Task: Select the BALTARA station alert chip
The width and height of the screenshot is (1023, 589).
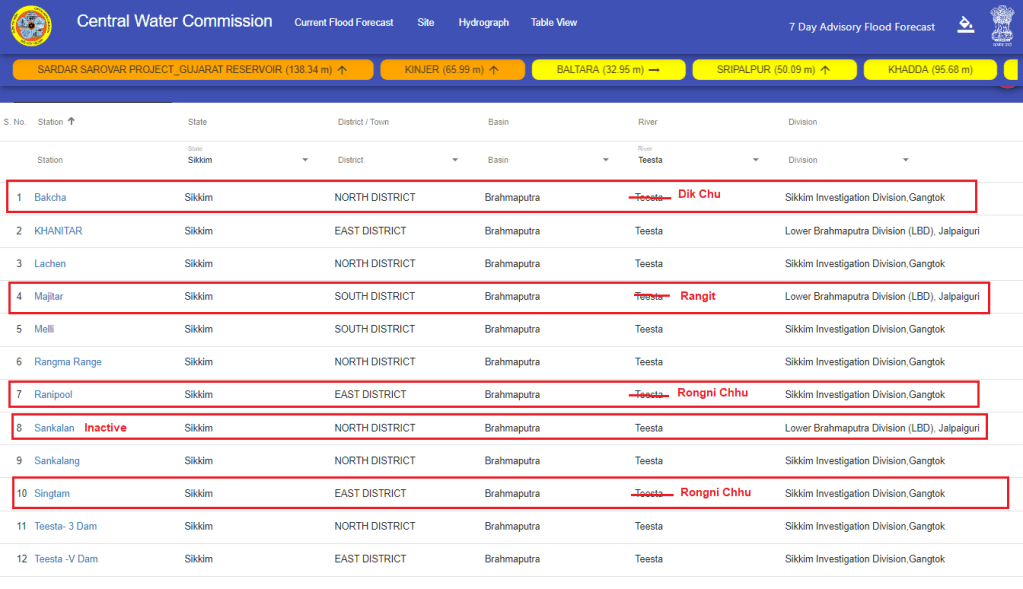Action: click(x=608, y=70)
